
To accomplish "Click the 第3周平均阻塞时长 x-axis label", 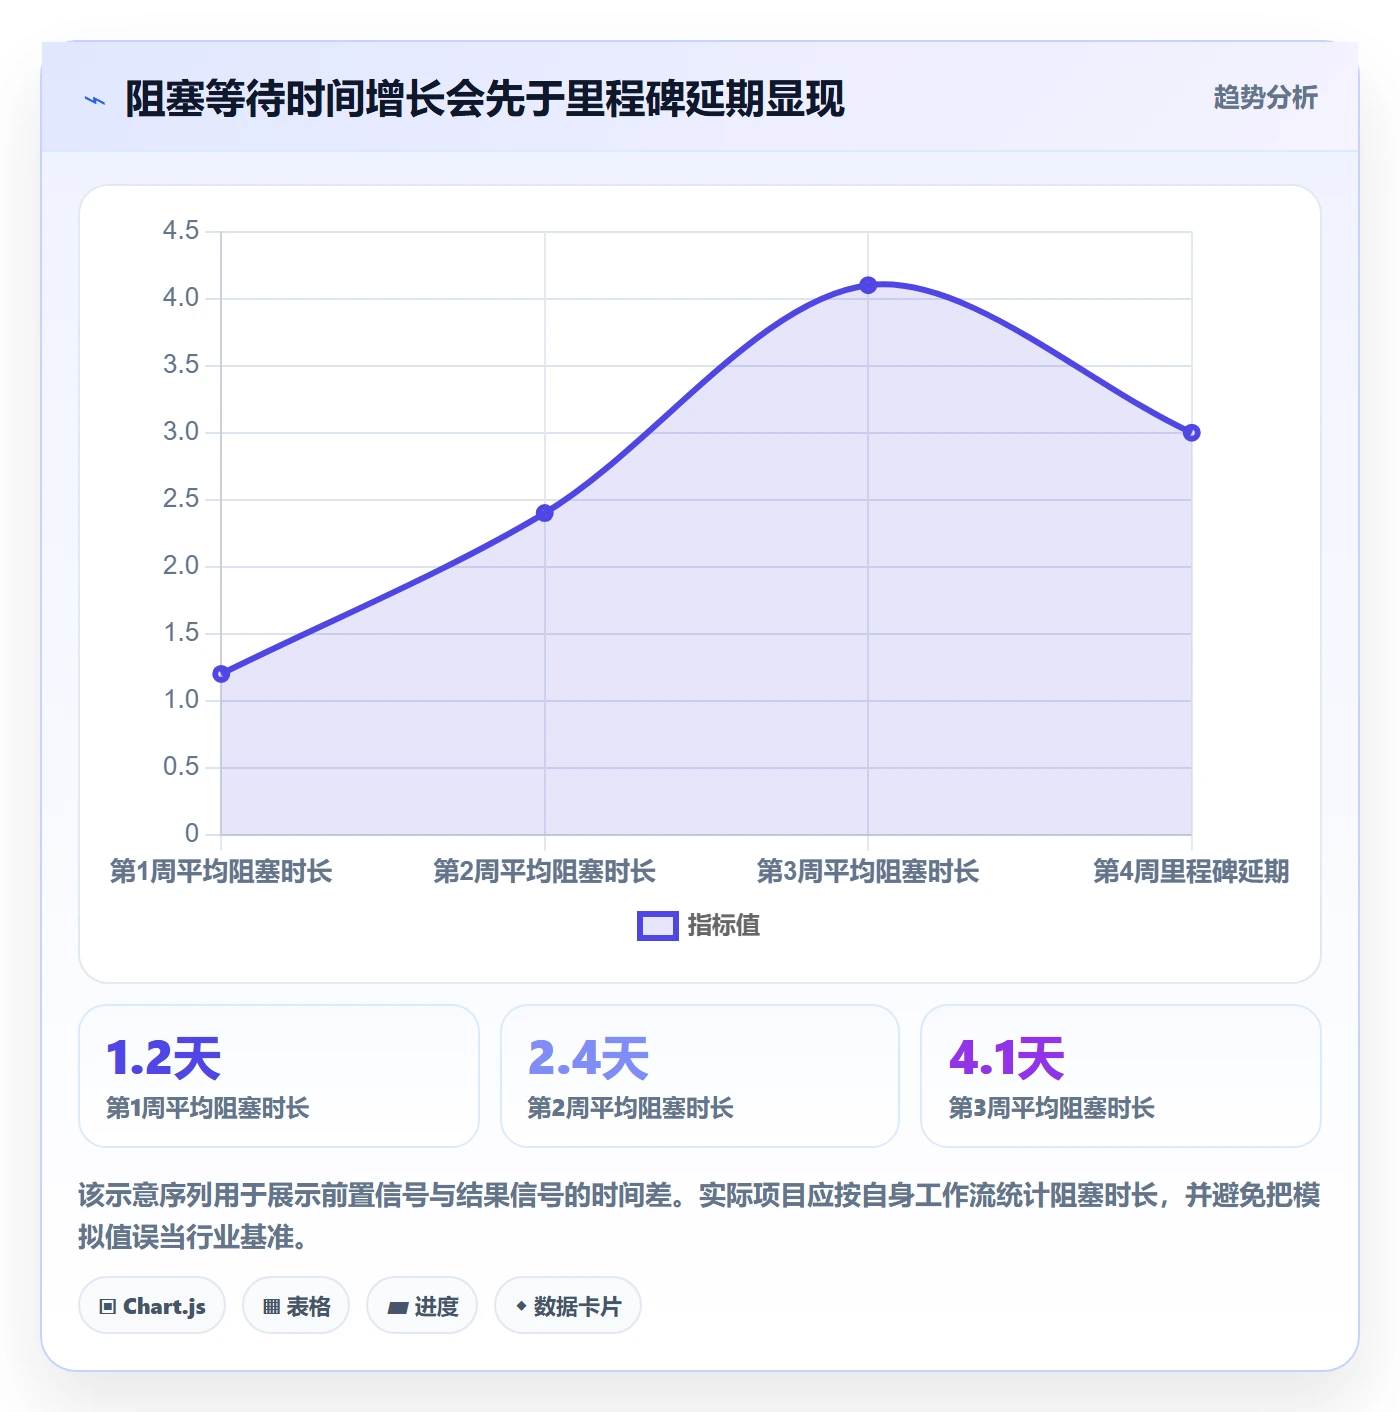I will [x=868, y=871].
